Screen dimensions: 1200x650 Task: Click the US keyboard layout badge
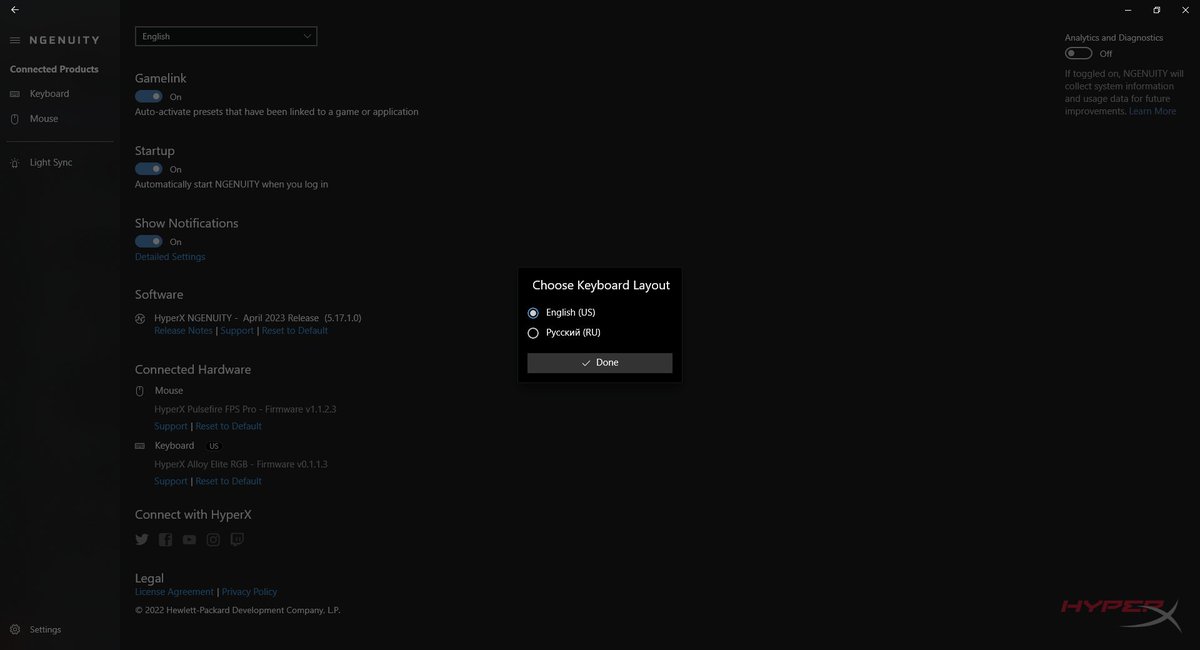[213, 446]
